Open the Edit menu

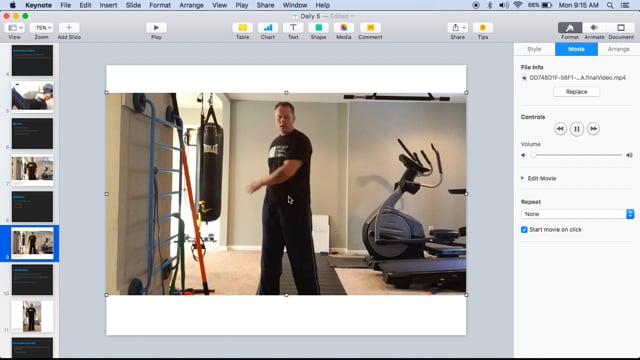[85, 5]
